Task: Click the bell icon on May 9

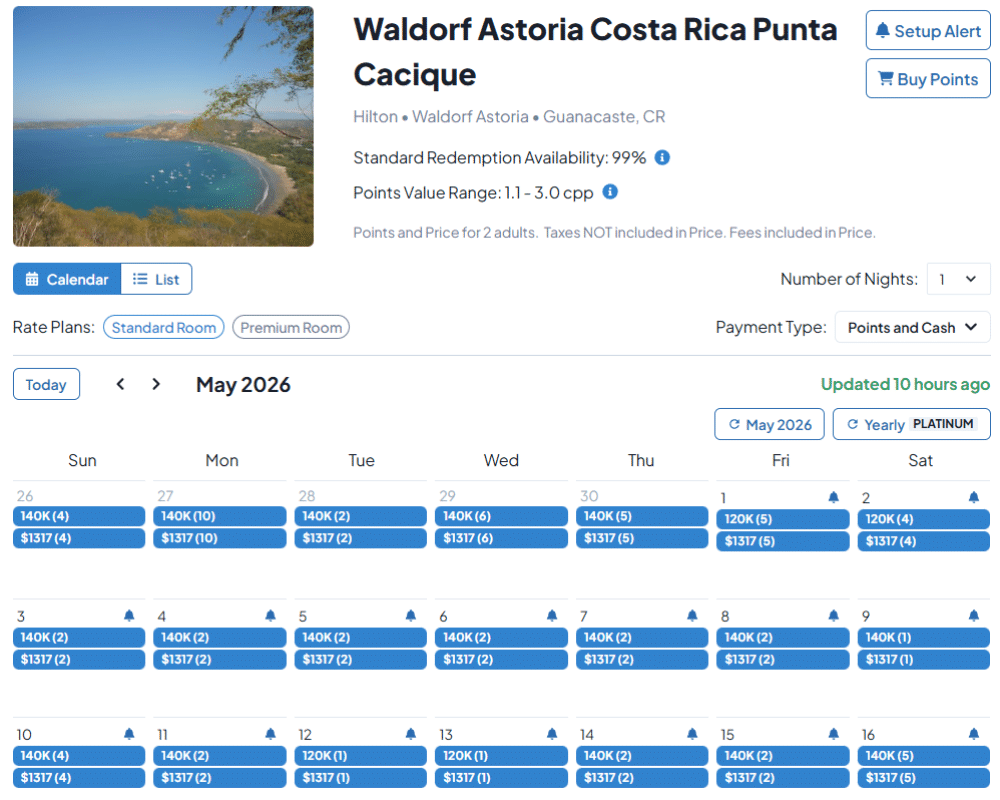Action: [974, 616]
